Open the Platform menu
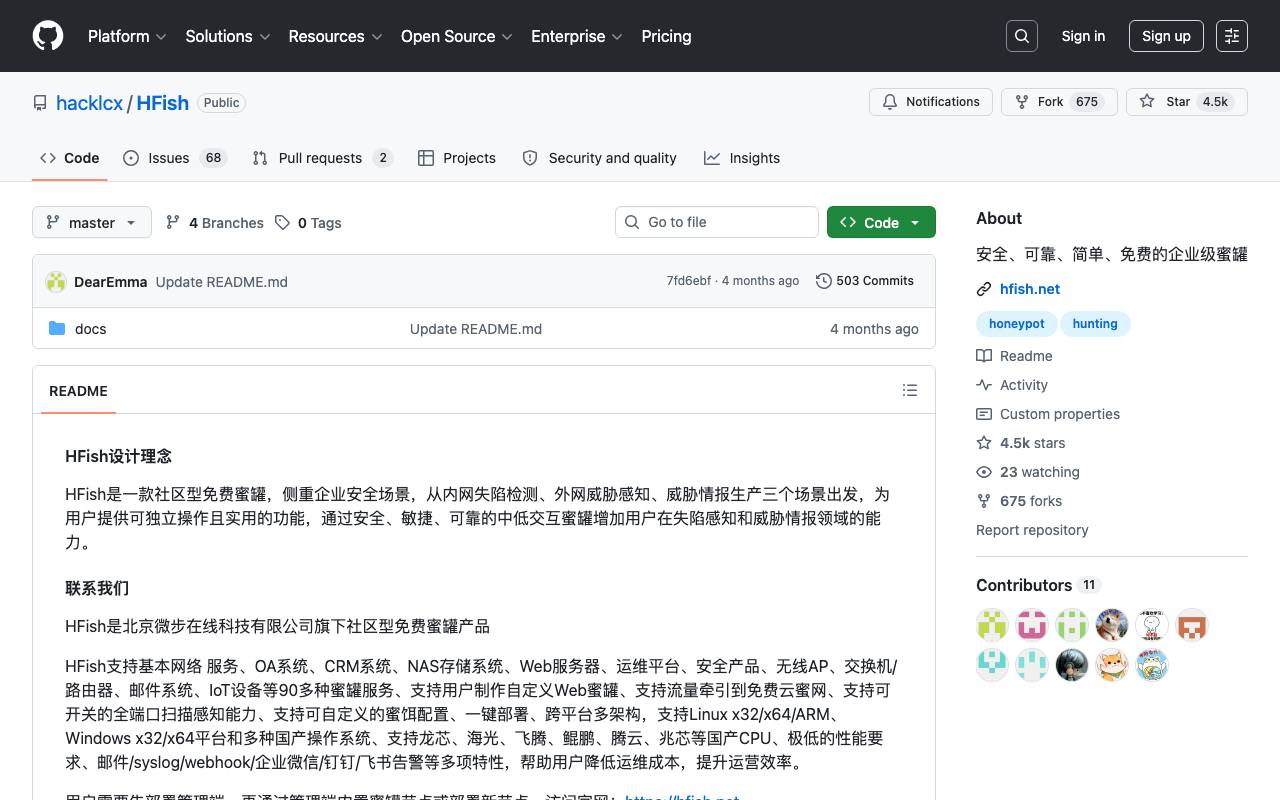Screen dimensions: 1280x800 pos(127,36)
